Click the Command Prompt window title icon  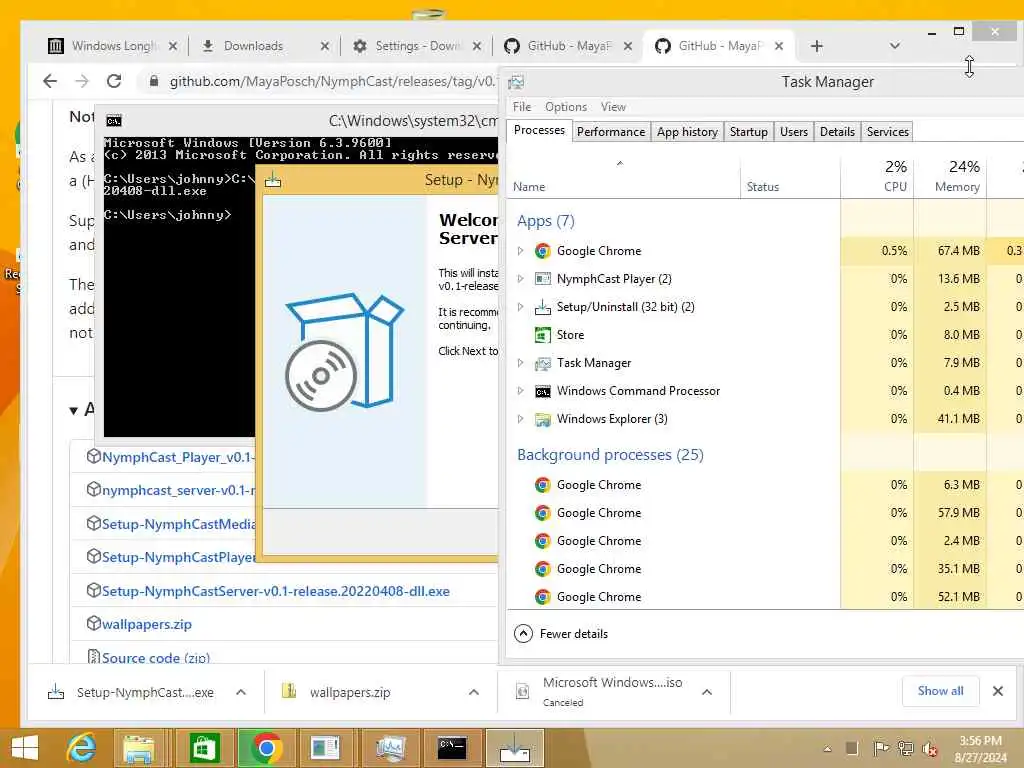coord(114,121)
